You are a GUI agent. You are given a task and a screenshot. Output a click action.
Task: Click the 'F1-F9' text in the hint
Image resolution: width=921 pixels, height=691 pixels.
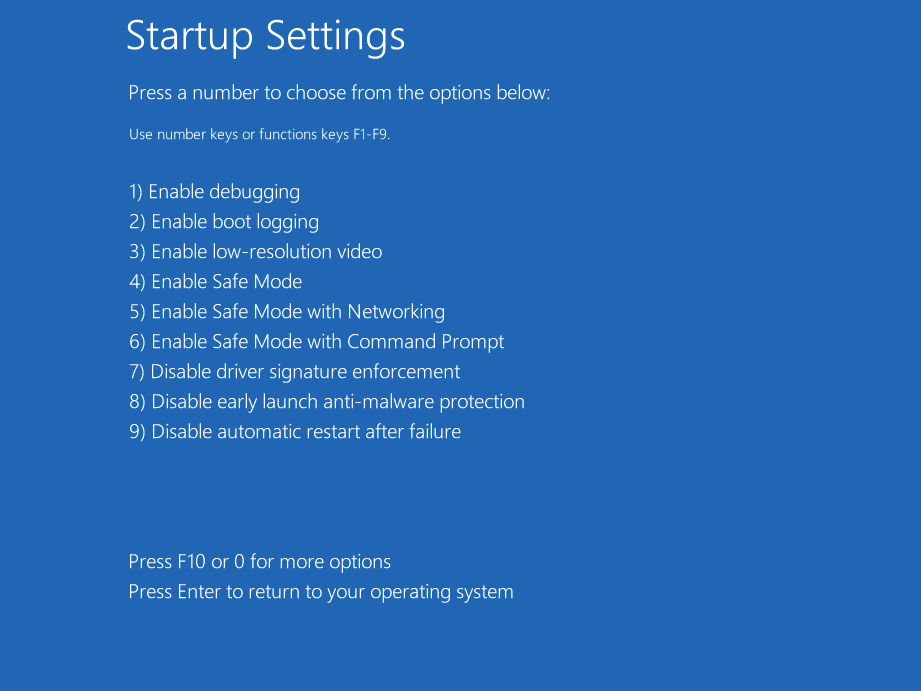tap(370, 134)
